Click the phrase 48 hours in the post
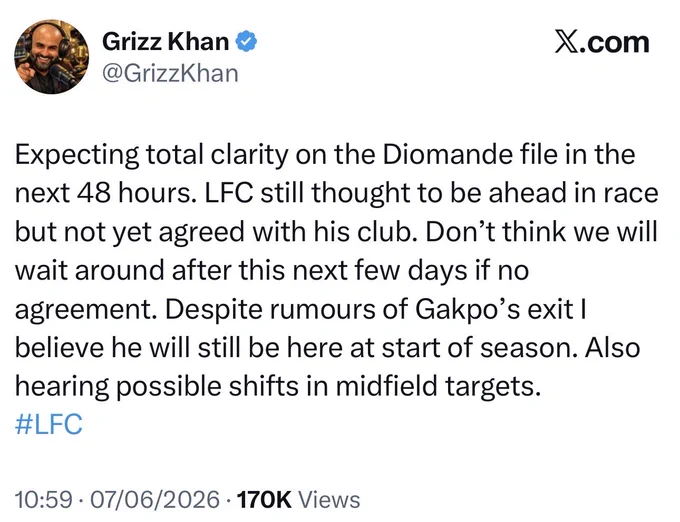Viewport: 680px width, 522px height. [134, 192]
